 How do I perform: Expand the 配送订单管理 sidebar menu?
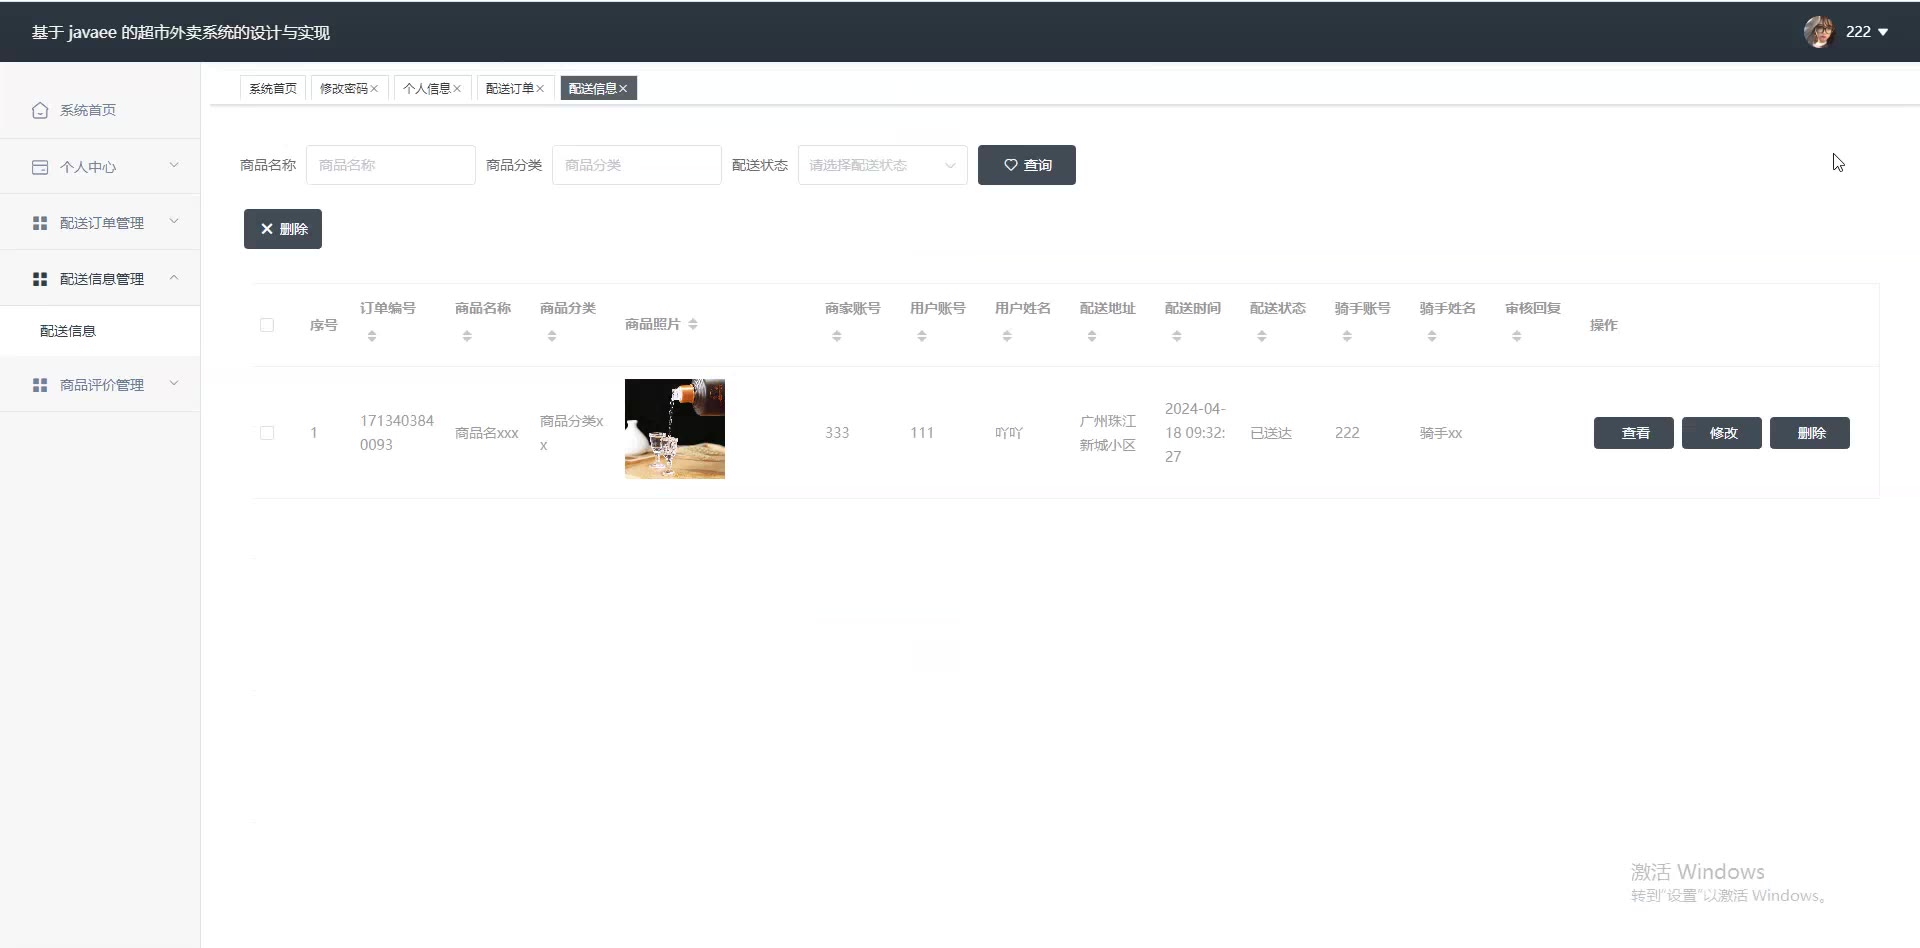tap(100, 223)
